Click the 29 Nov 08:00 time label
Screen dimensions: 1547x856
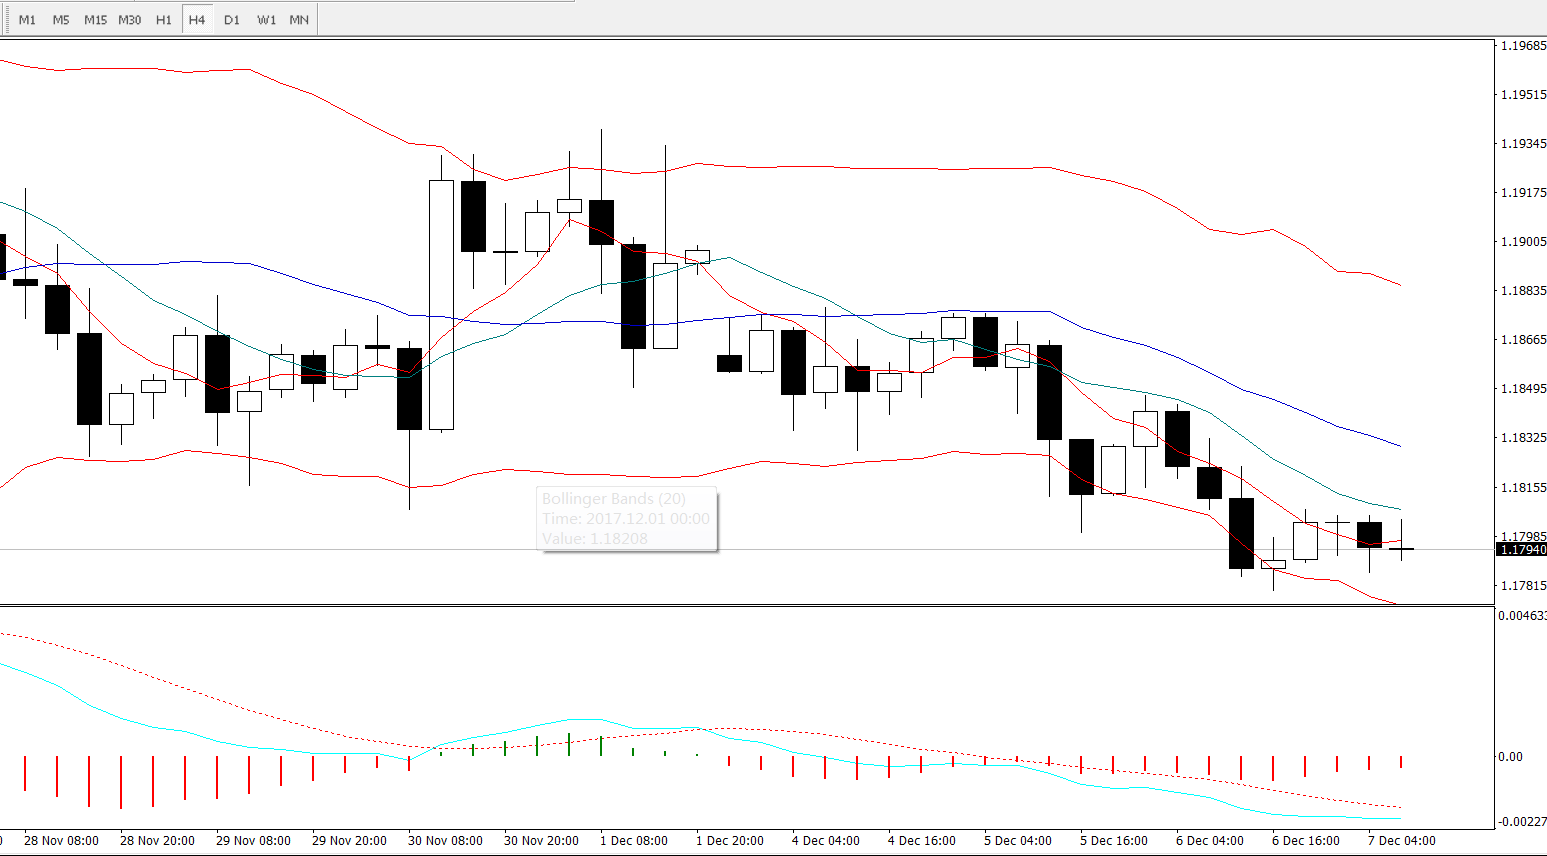click(x=253, y=841)
